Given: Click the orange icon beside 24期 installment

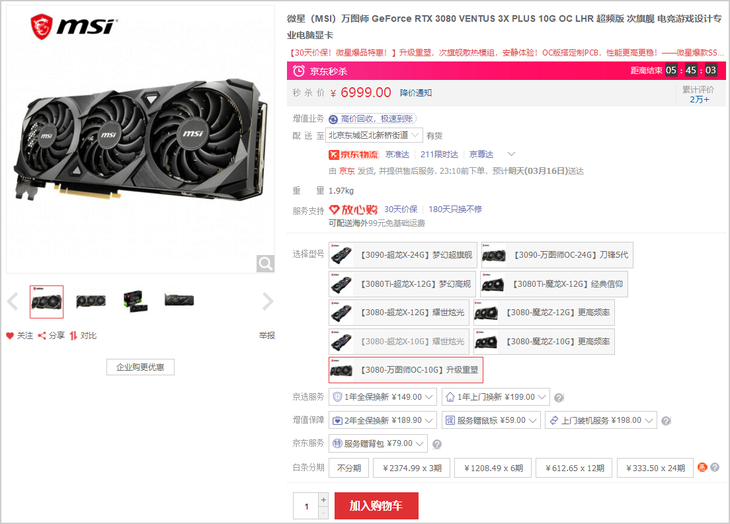Looking at the screenshot, I should [703, 467].
